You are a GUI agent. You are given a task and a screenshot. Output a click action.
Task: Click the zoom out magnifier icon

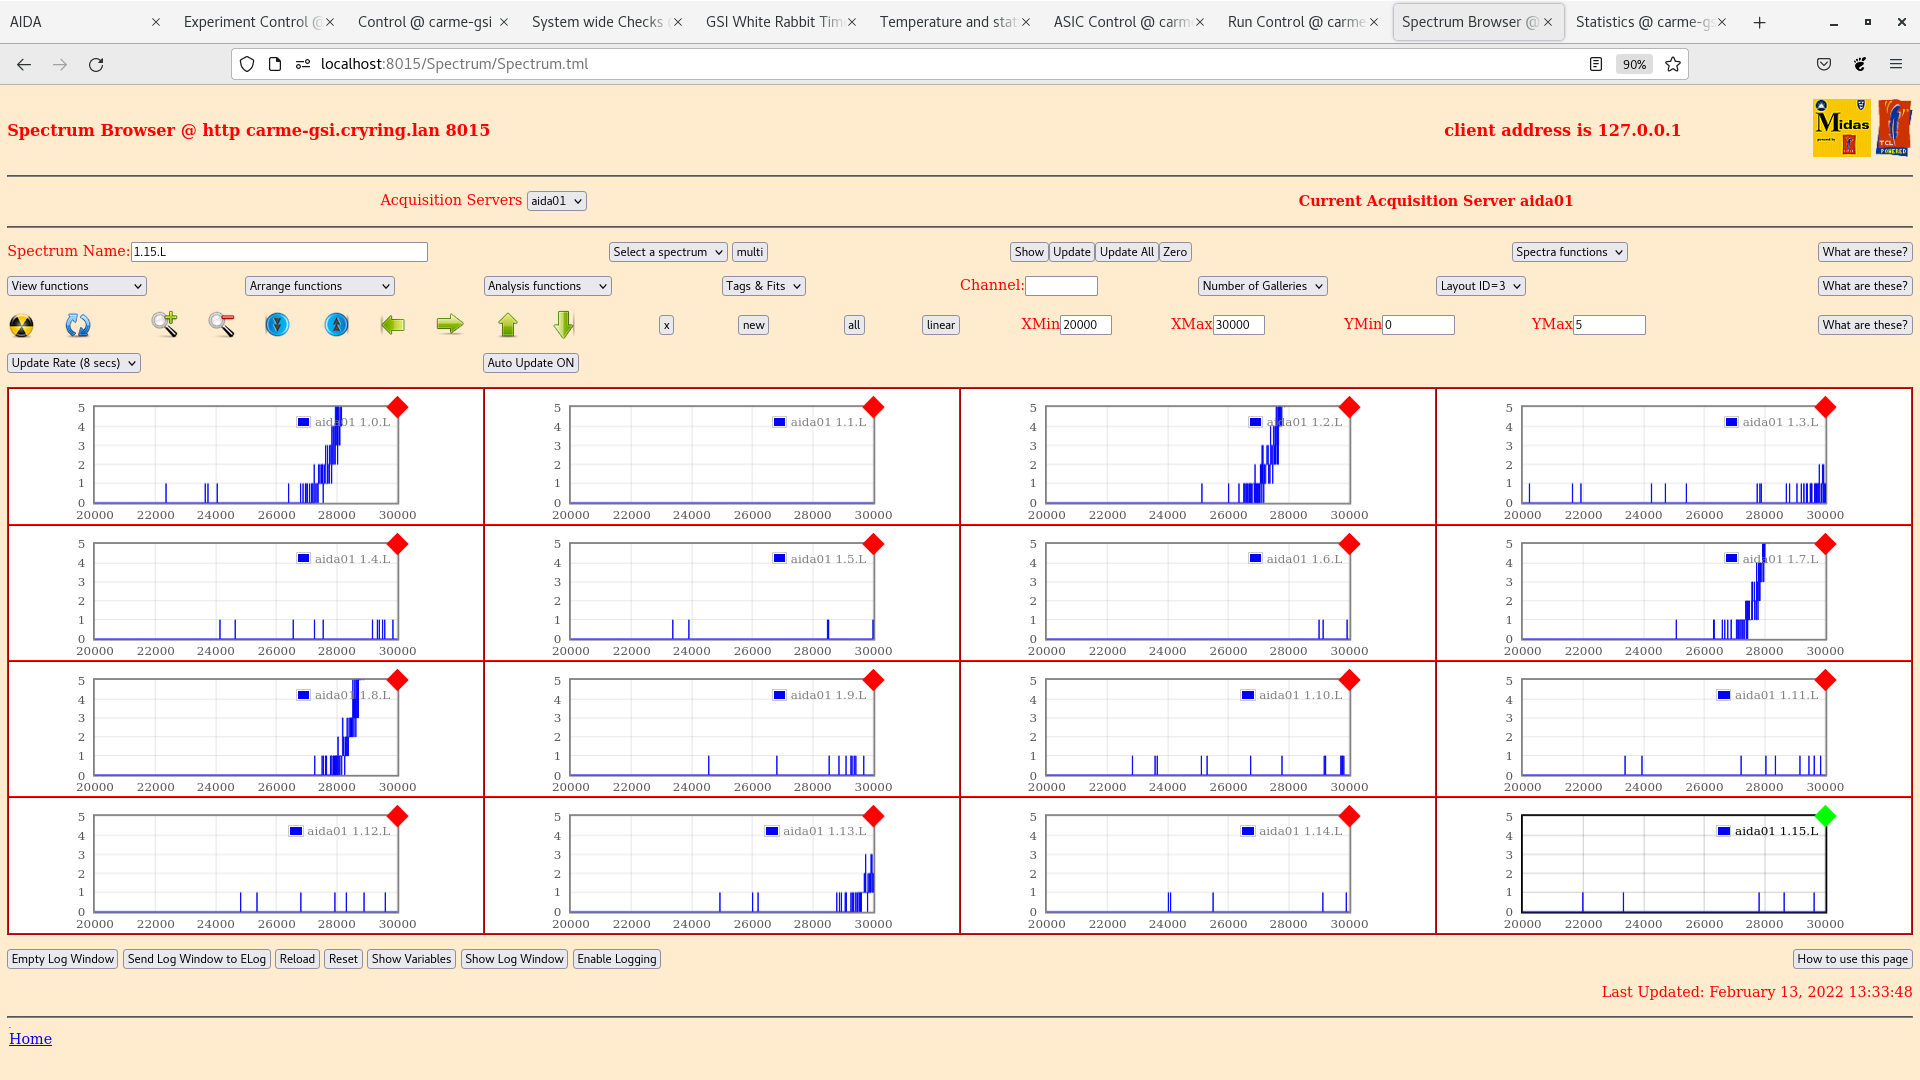(x=221, y=324)
